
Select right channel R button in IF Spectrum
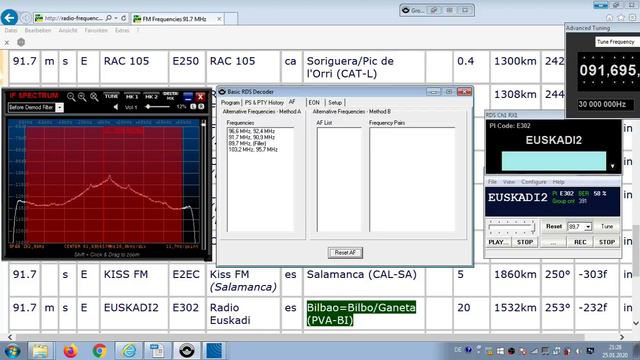(201, 107)
